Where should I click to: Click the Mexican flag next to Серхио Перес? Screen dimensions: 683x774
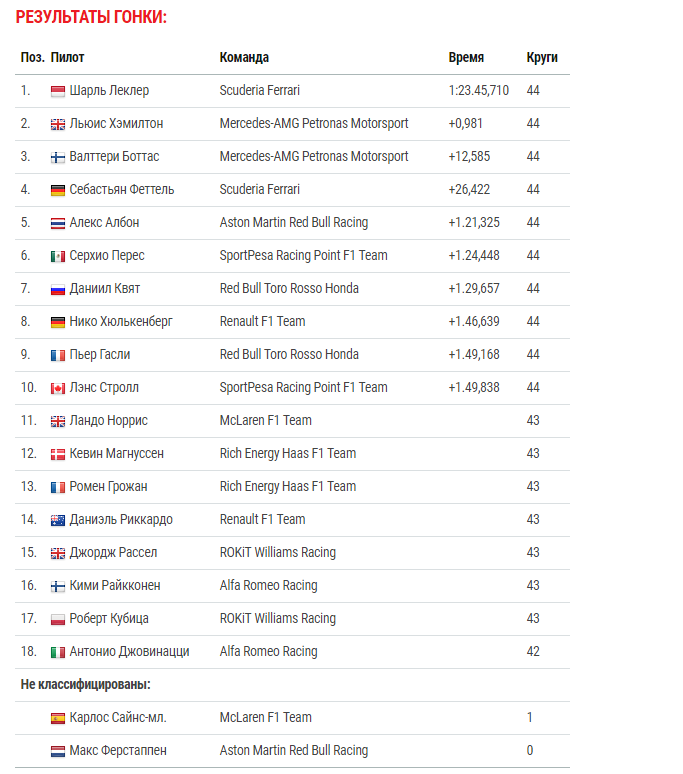point(58,257)
